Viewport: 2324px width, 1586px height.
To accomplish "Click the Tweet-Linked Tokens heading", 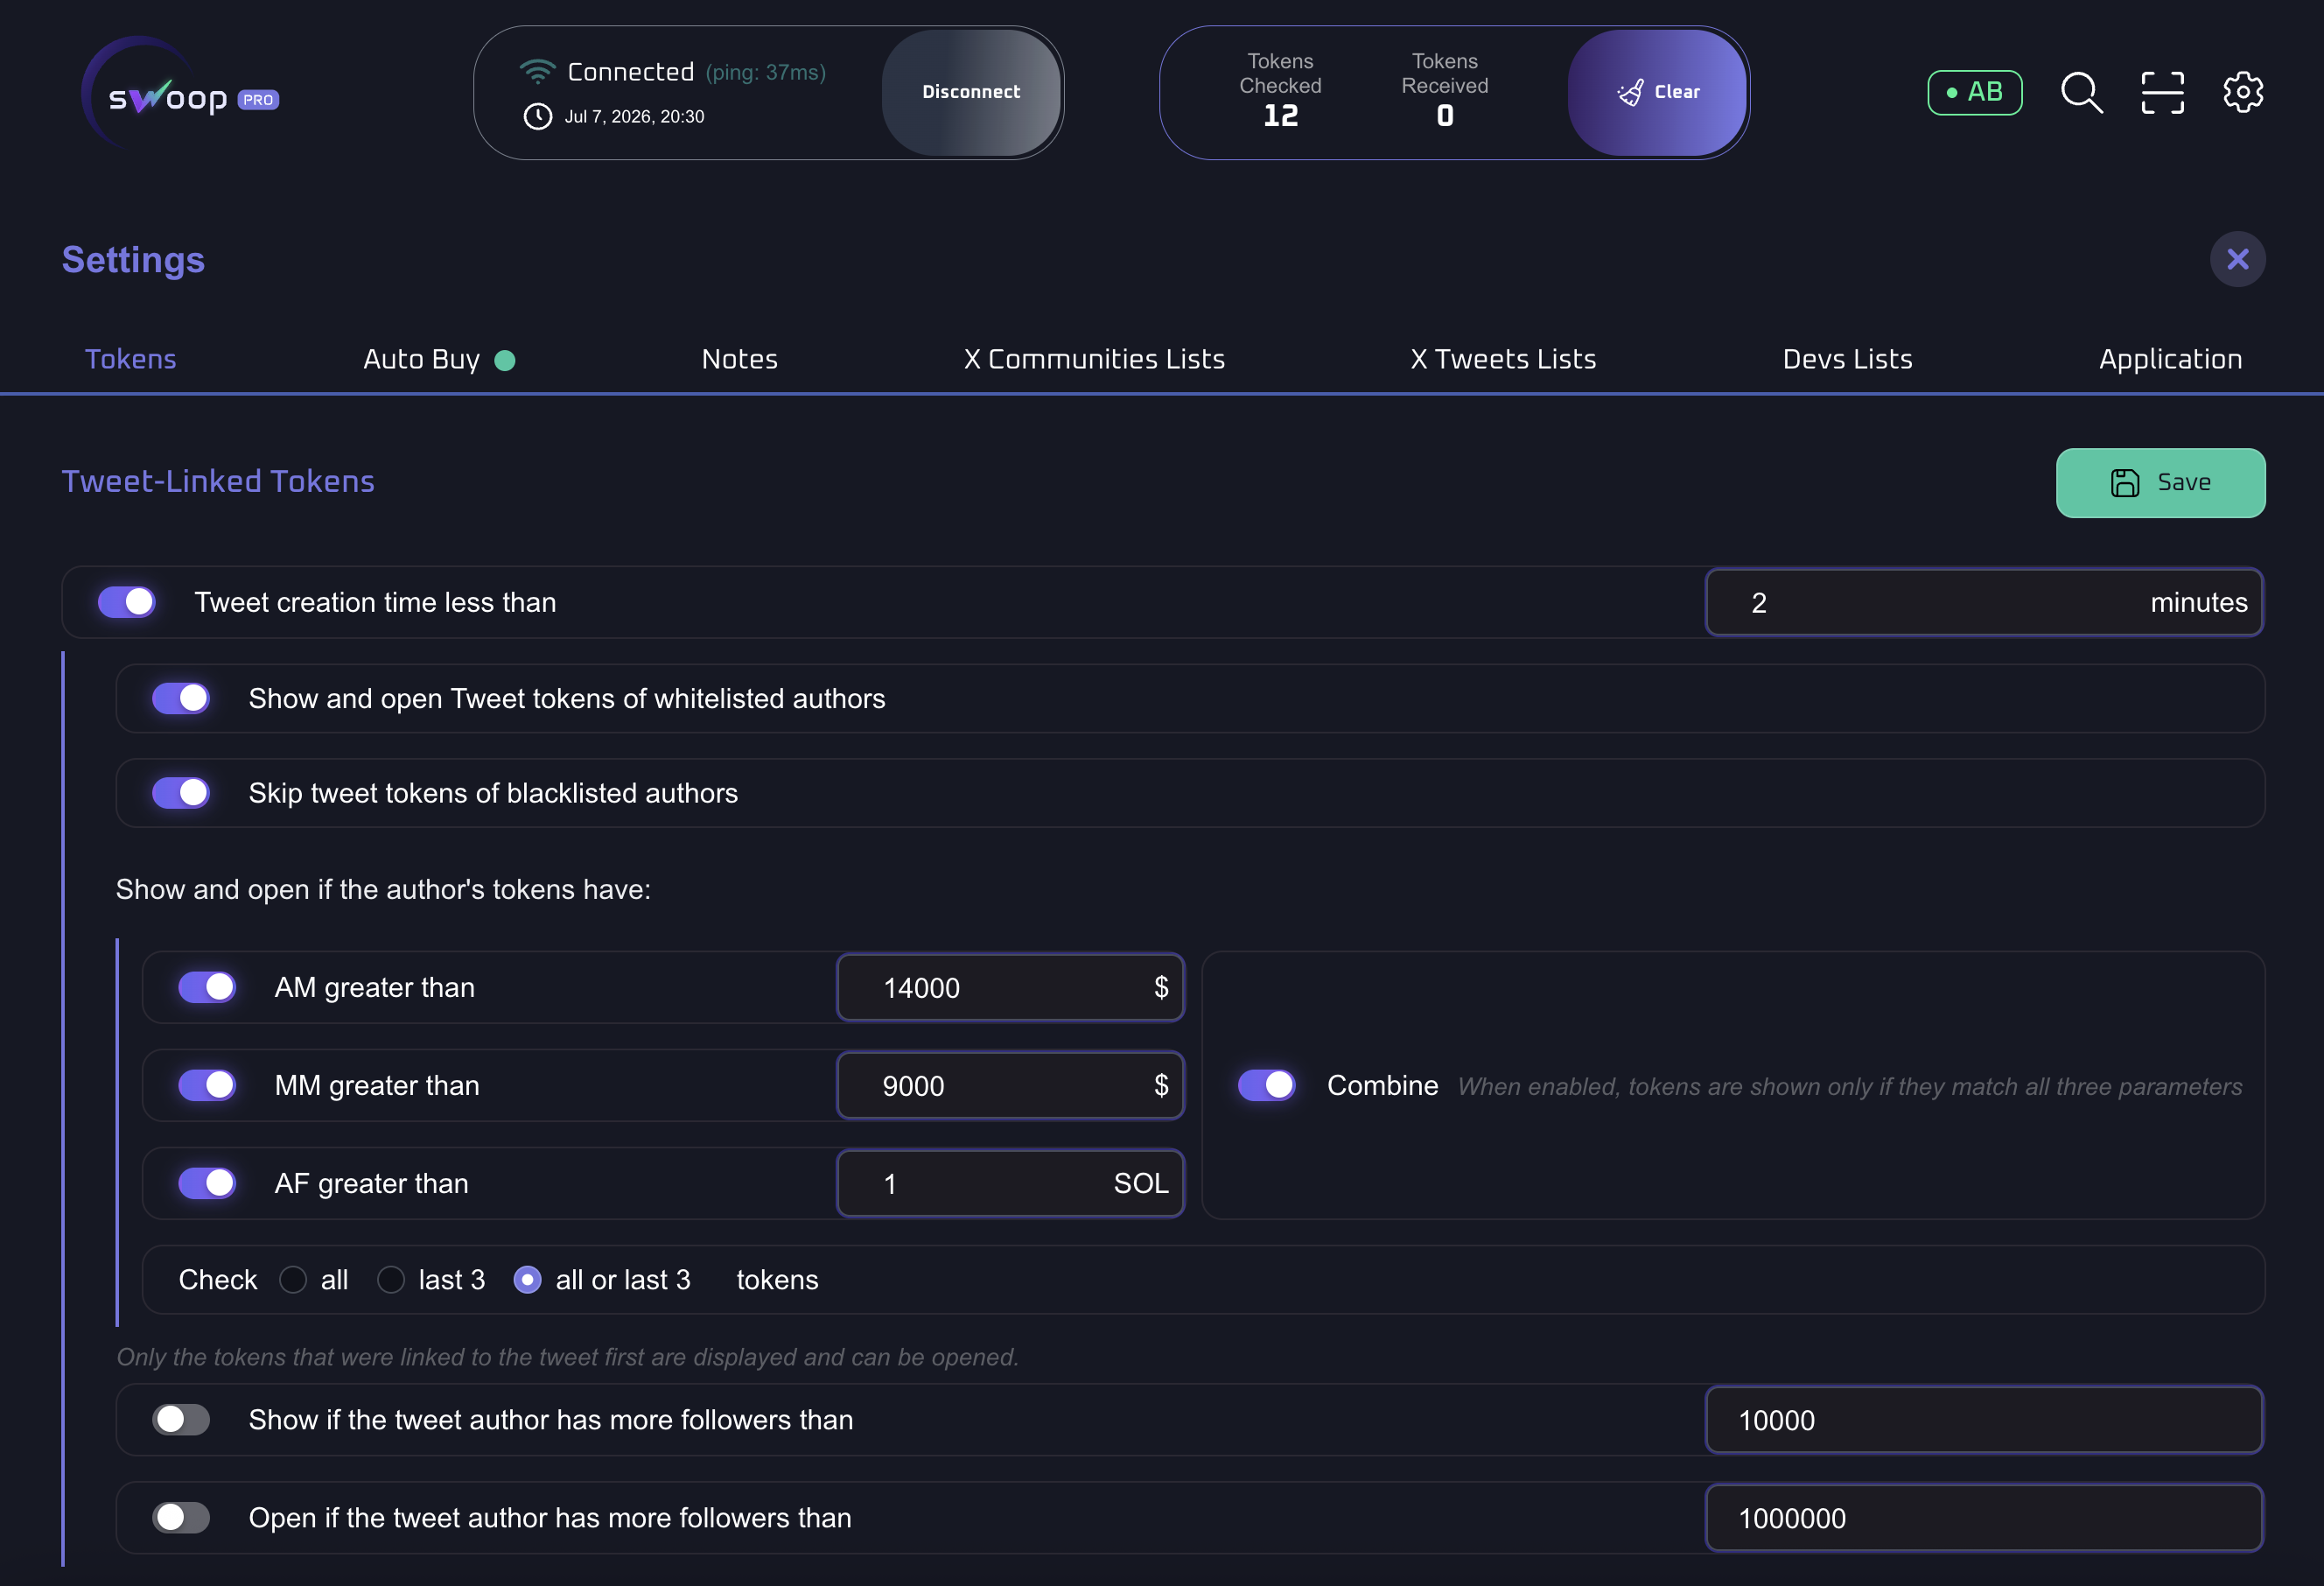I will click(218, 482).
